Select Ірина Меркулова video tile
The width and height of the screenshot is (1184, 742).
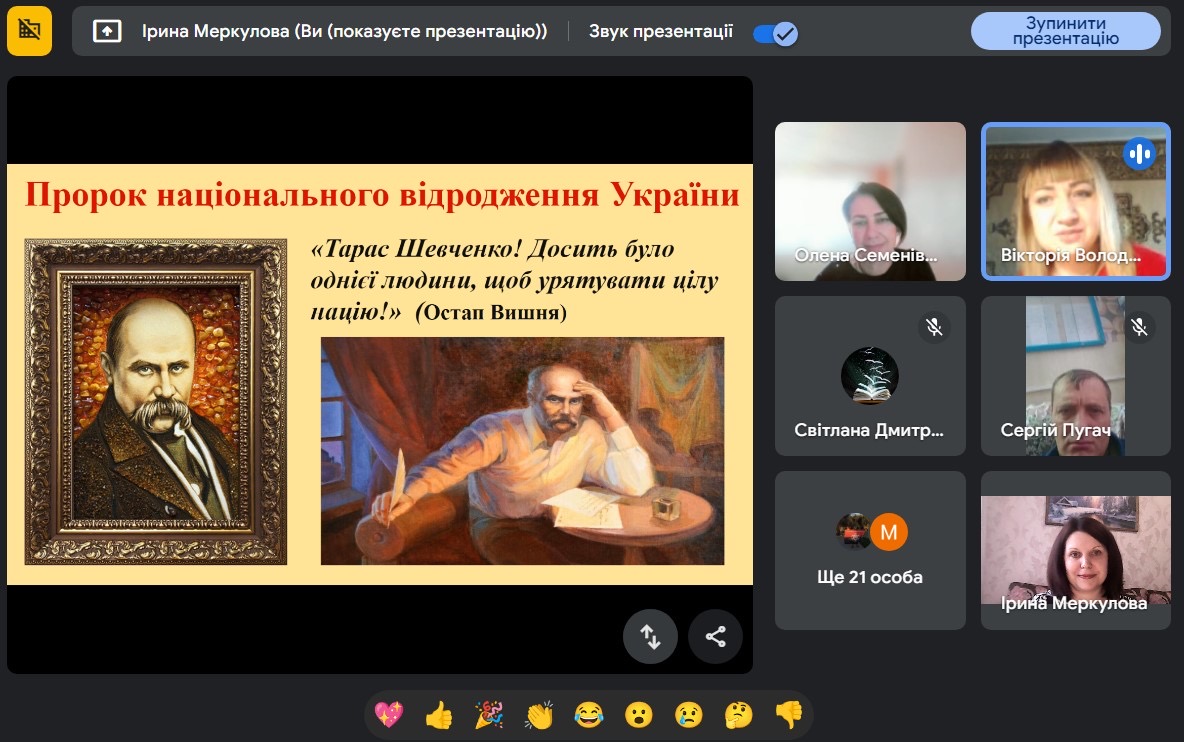tap(1075, 550)
